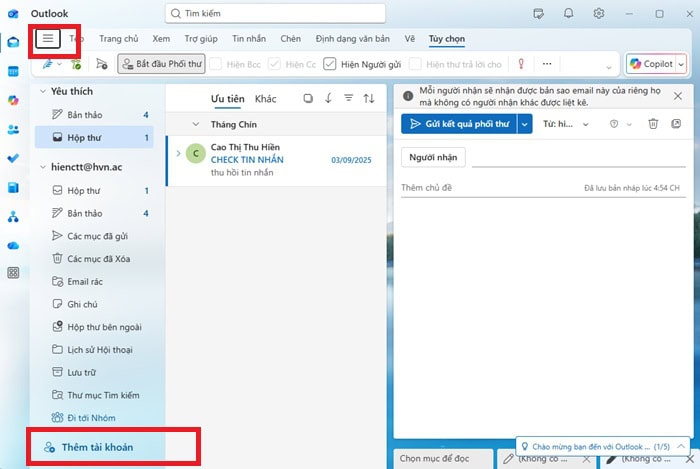This screenshot has height=469, width=700.
Task: Open the Email rác folder
Action: pyautogui.click(x=85, y=282)
